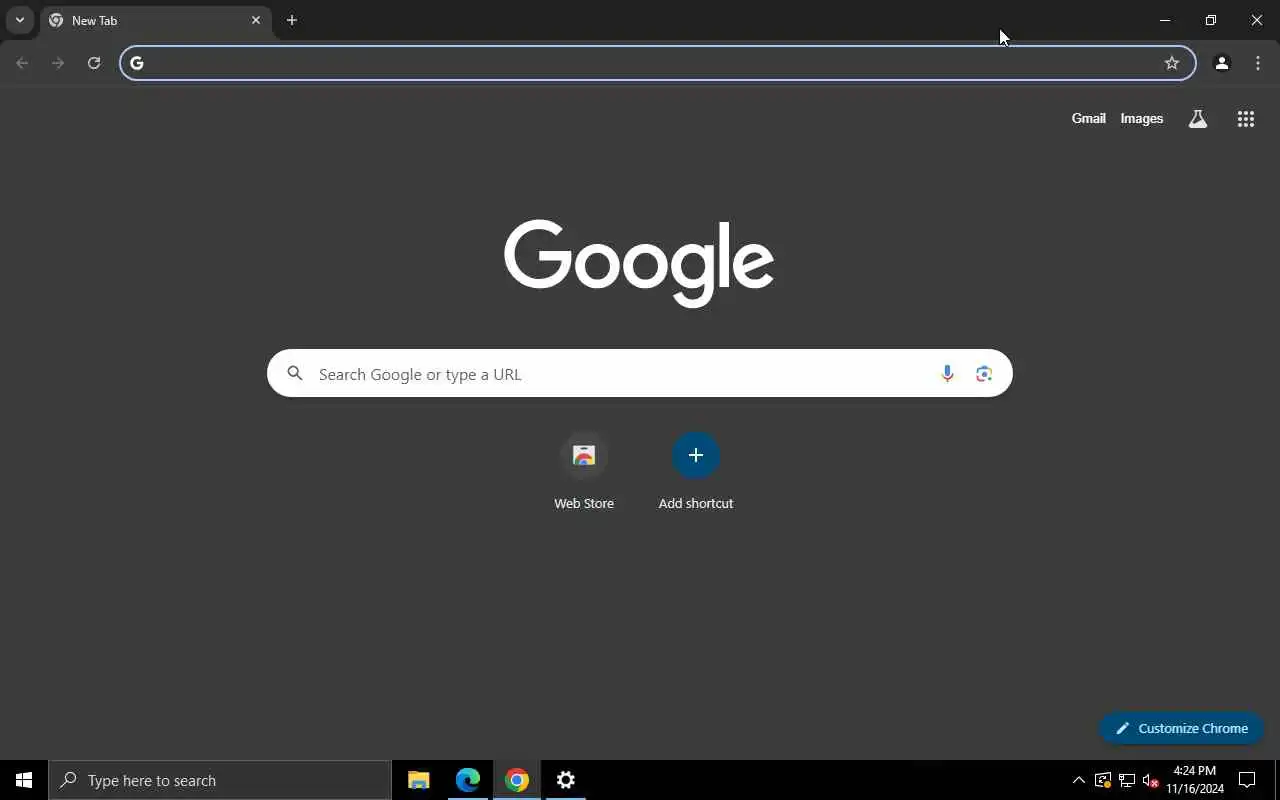Click the Type here to search box

point(220,780)
